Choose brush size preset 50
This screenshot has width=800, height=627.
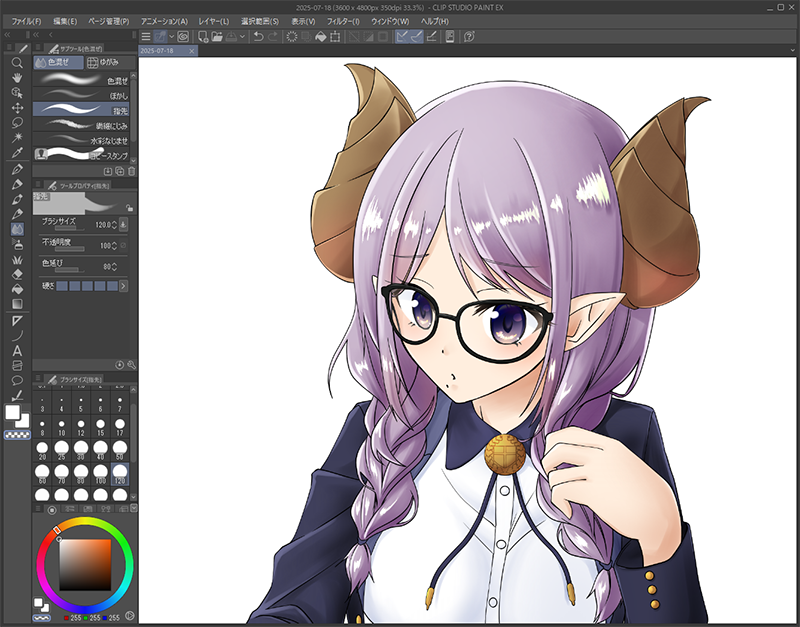119,450
